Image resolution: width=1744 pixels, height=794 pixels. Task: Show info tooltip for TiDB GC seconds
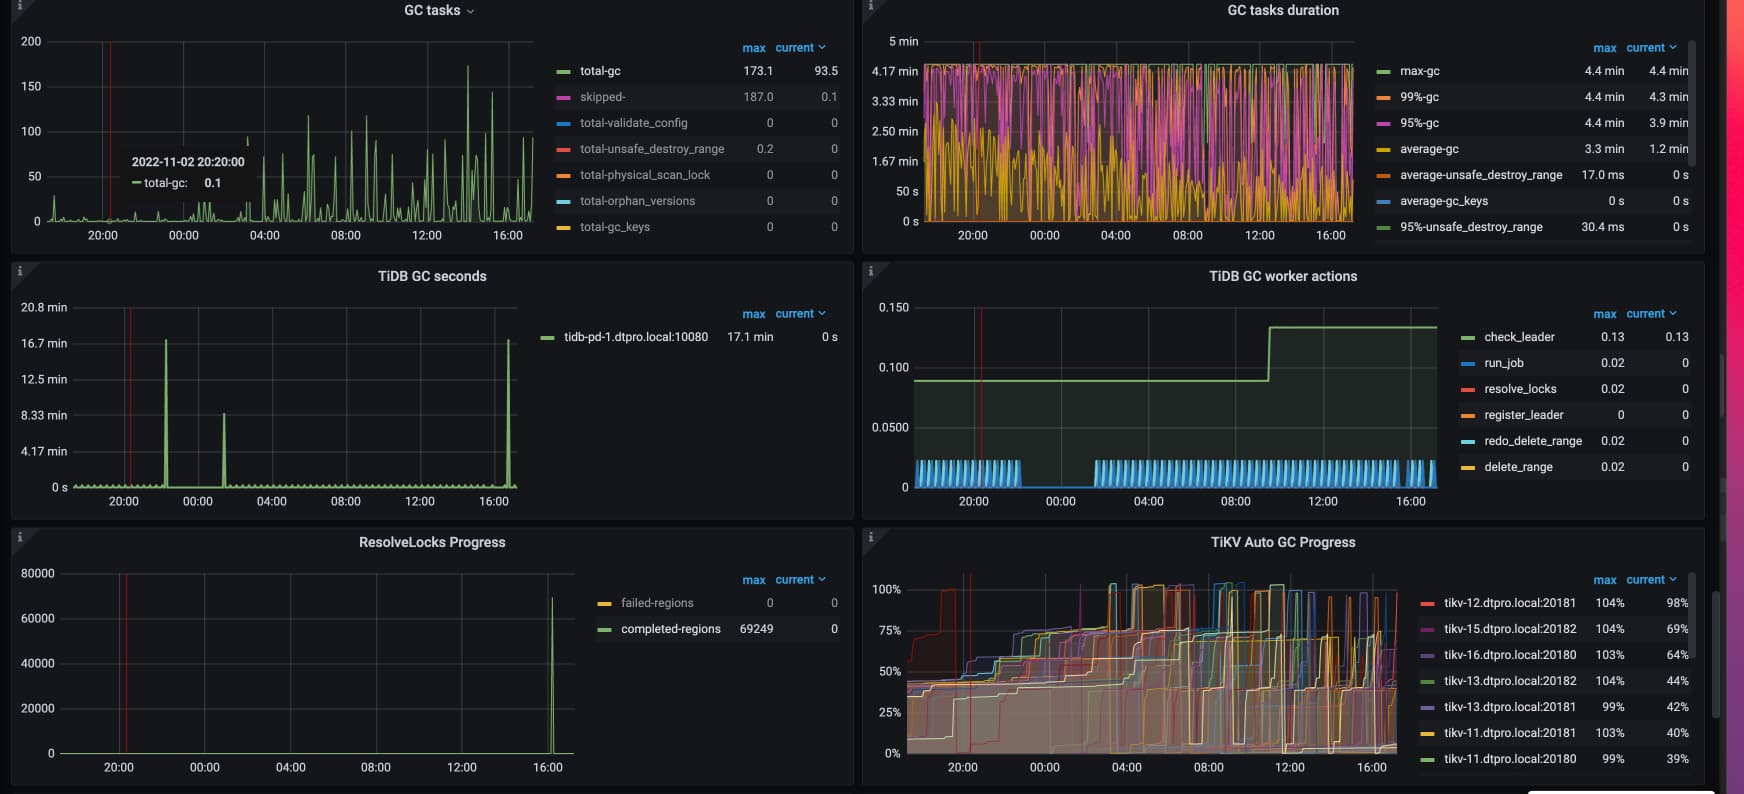20,271
